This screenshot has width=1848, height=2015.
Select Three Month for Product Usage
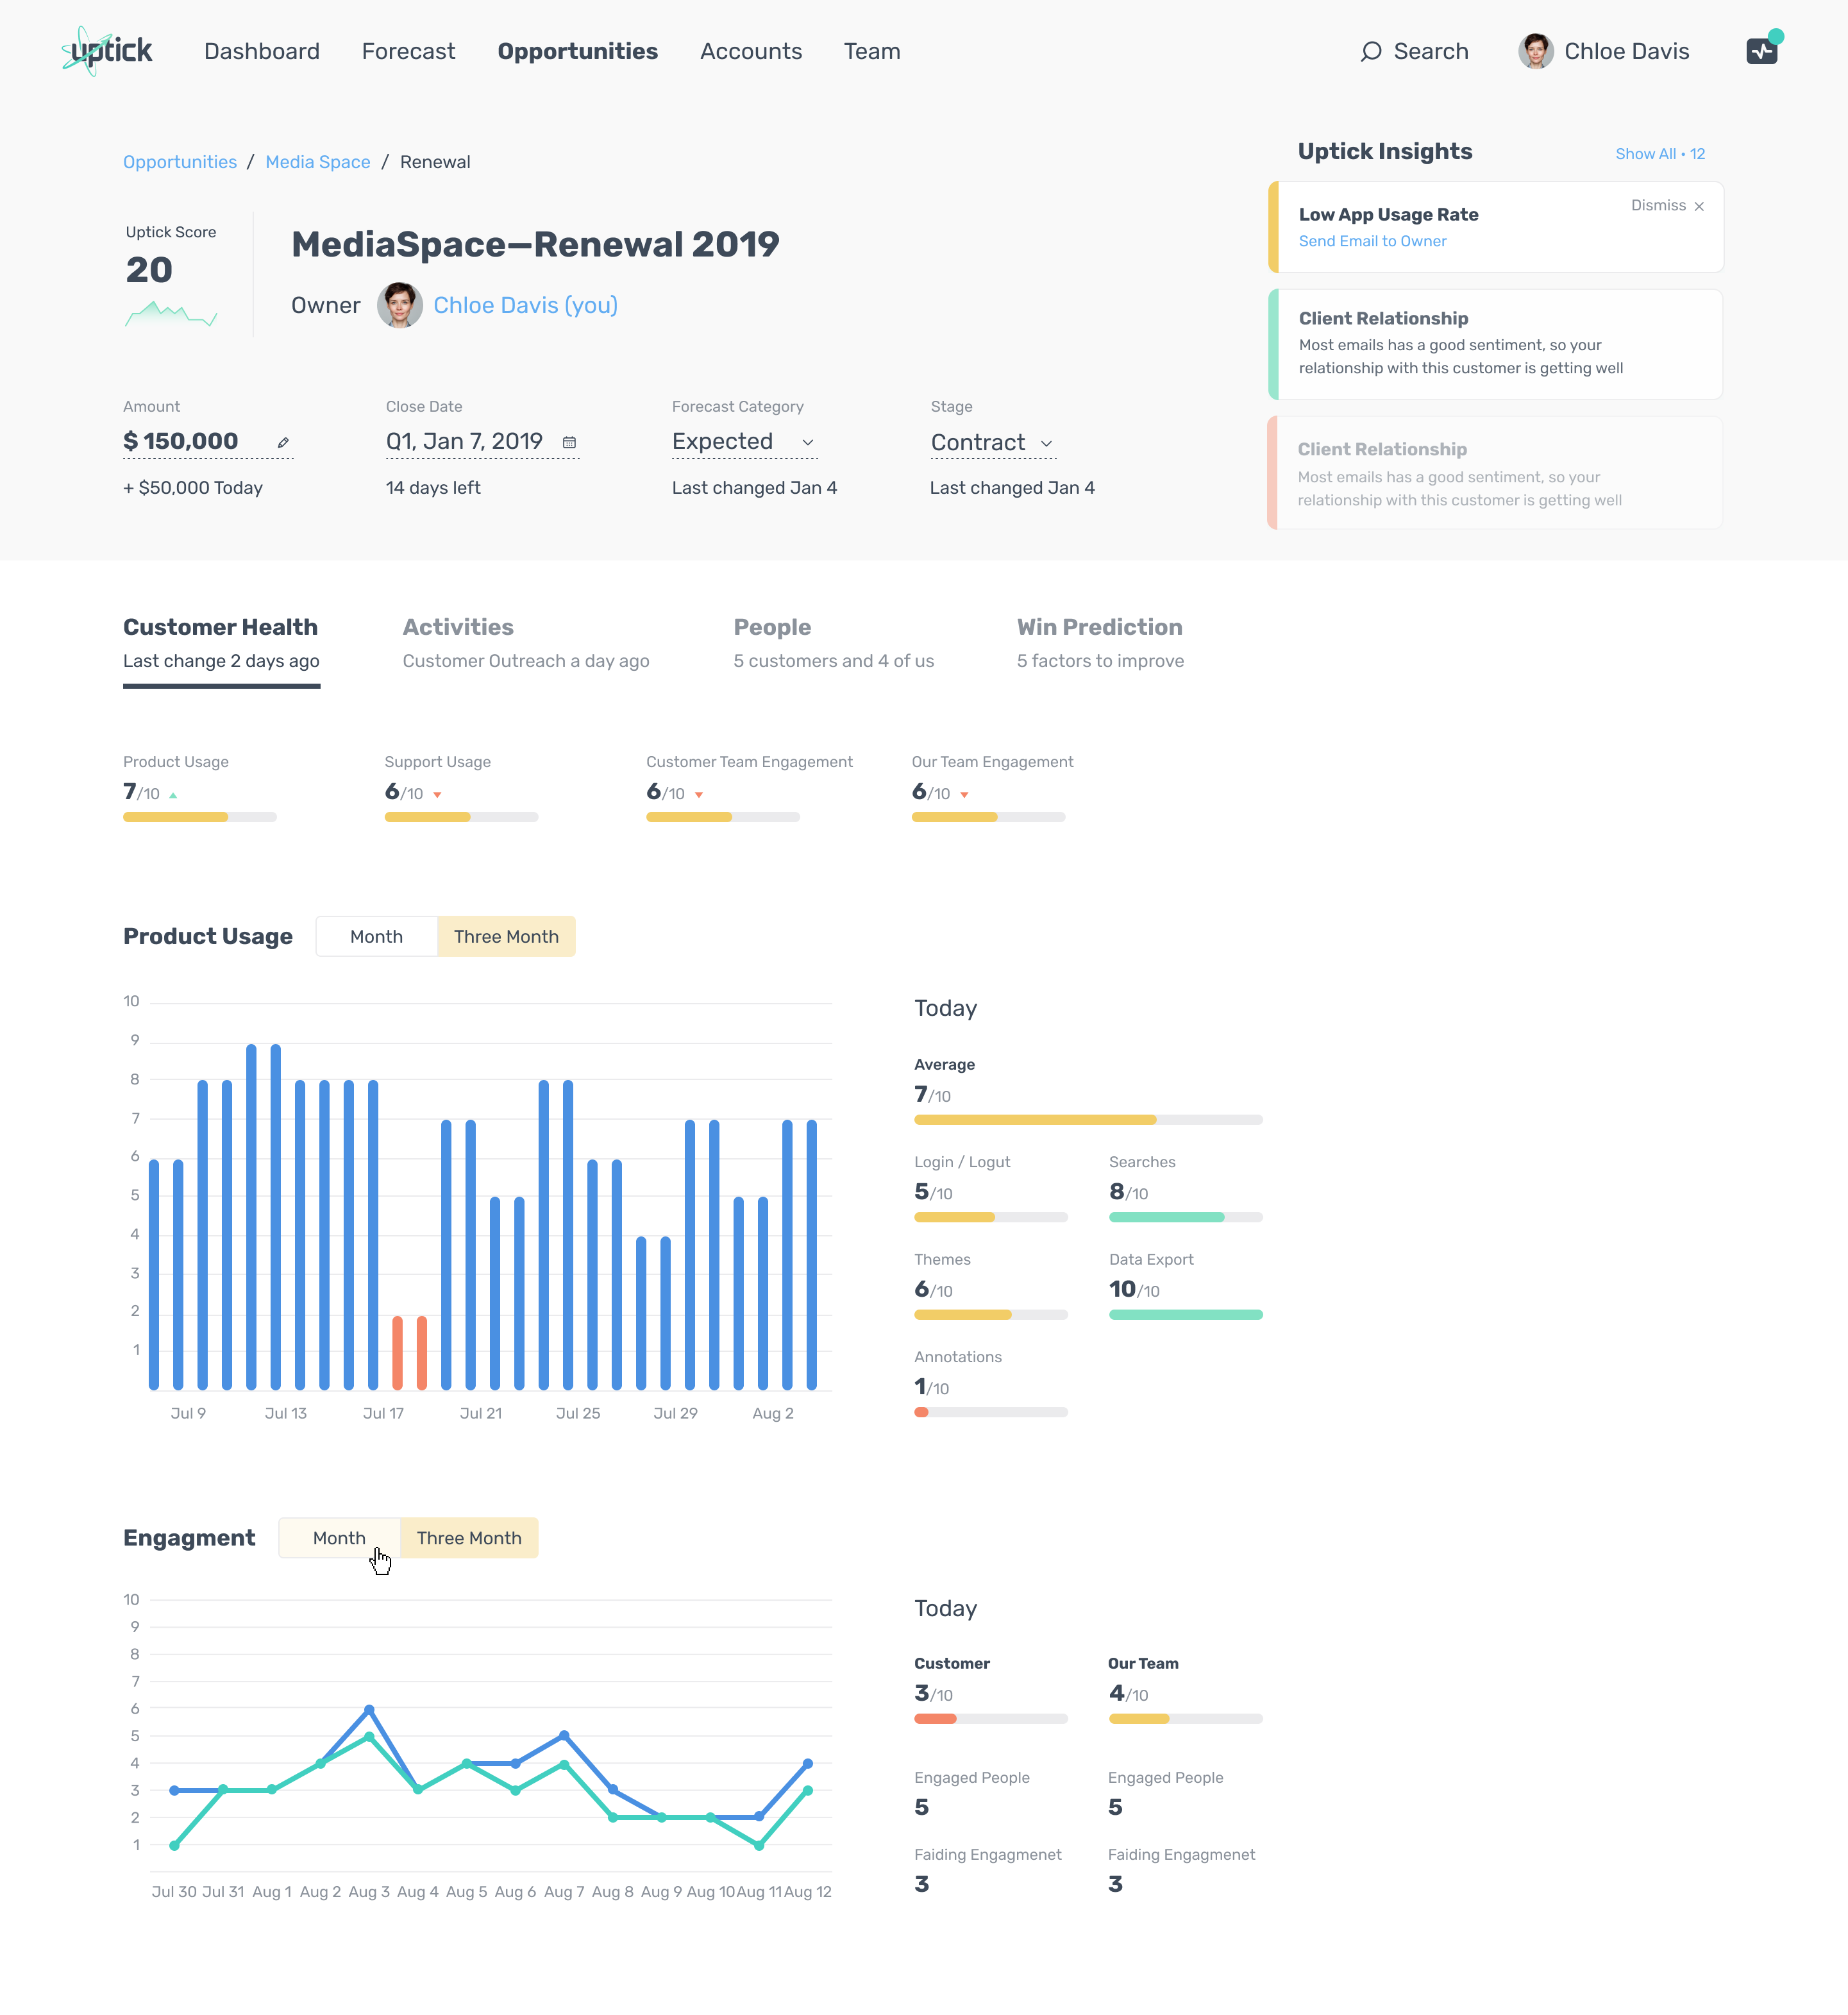coord(506,936)
